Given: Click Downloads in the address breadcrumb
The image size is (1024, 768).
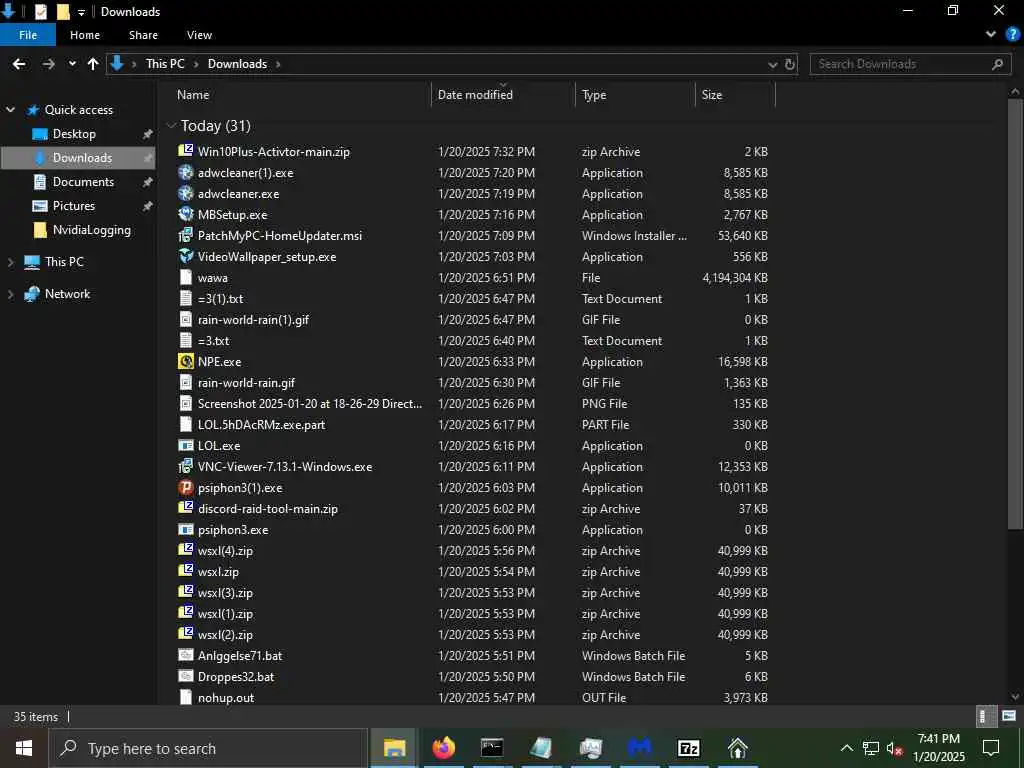Looking at the screenshot, I should [x=237, y=64].
